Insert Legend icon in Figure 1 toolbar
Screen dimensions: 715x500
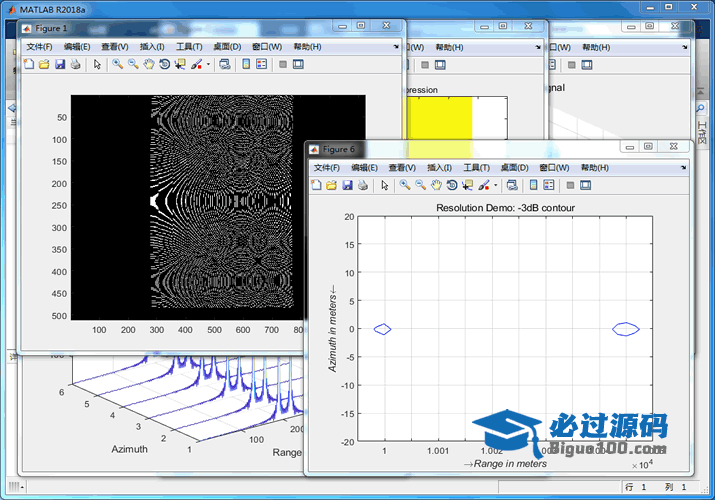click(262, 64)
